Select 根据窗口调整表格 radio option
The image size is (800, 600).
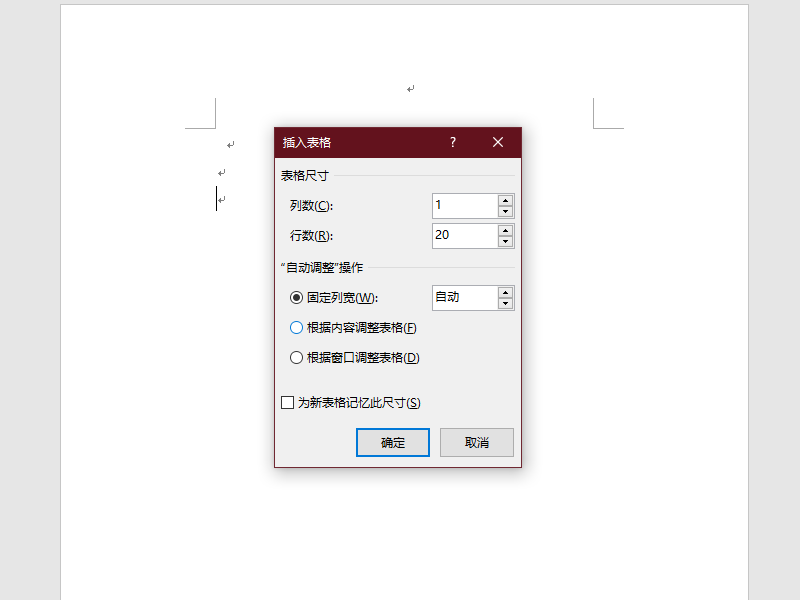(x=296, y=358)
